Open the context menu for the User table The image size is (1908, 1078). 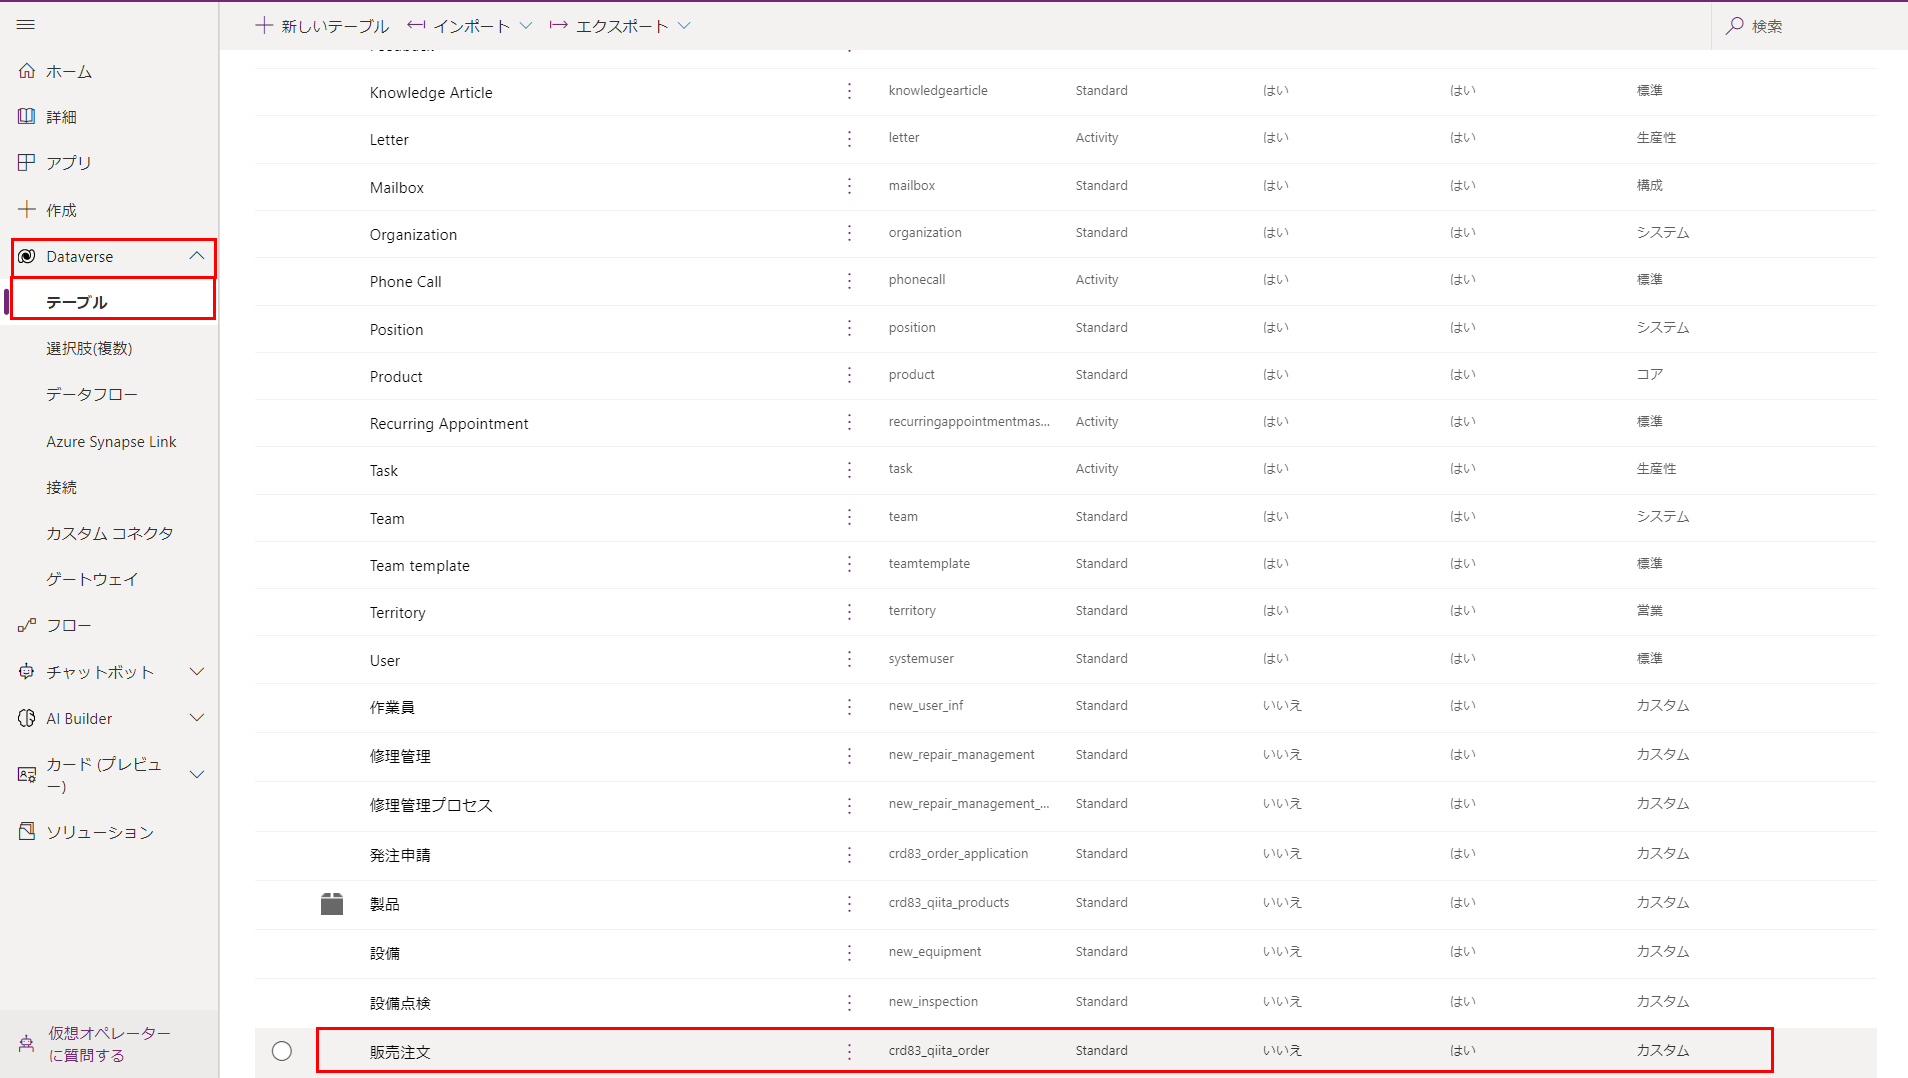pyautogui.click(x=849, y=660)
